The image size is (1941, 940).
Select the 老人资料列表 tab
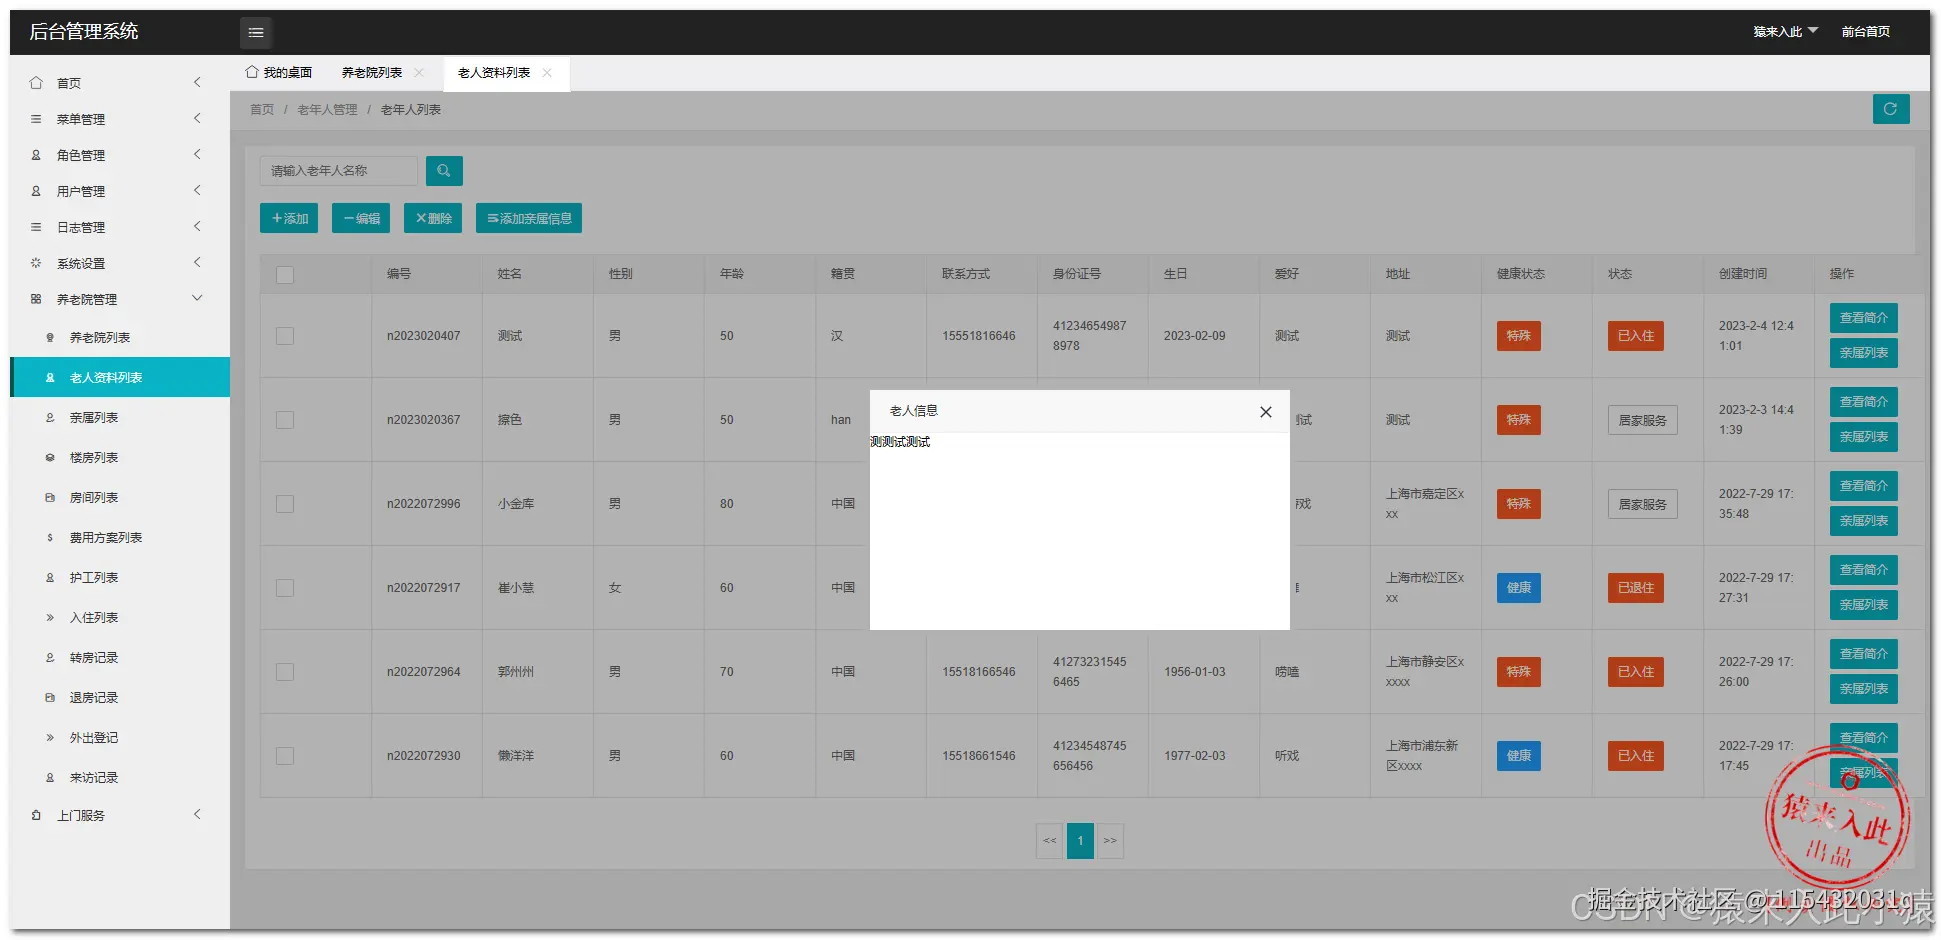pyautogui.click(x=494, y=73)
